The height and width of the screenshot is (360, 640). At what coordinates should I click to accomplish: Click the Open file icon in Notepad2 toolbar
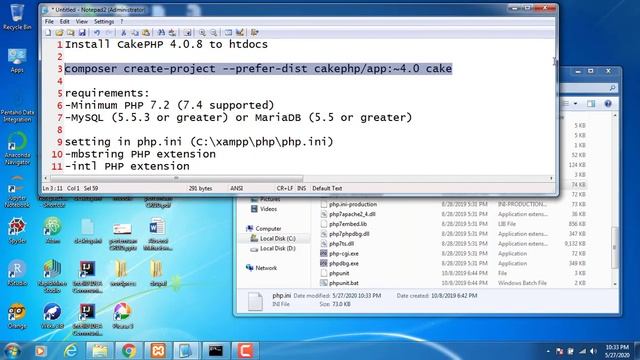[60, 33]
